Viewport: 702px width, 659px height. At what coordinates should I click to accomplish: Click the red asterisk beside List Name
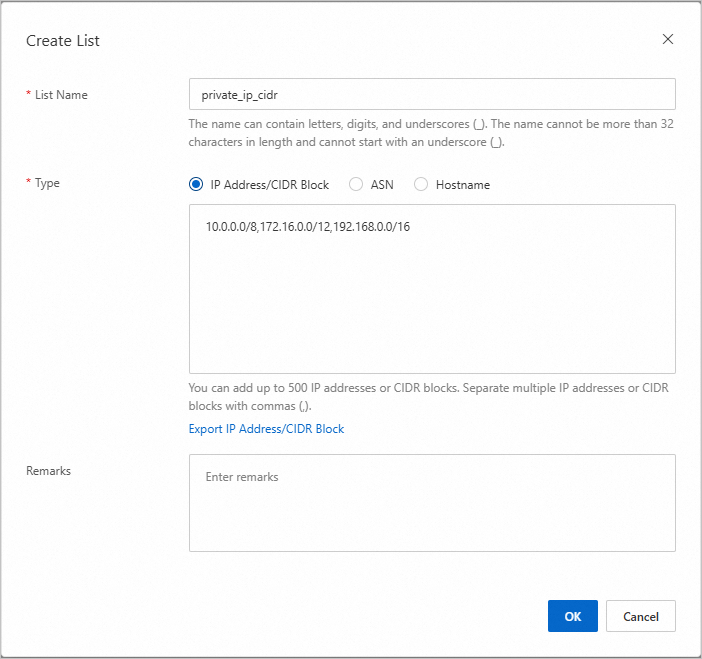28,95
